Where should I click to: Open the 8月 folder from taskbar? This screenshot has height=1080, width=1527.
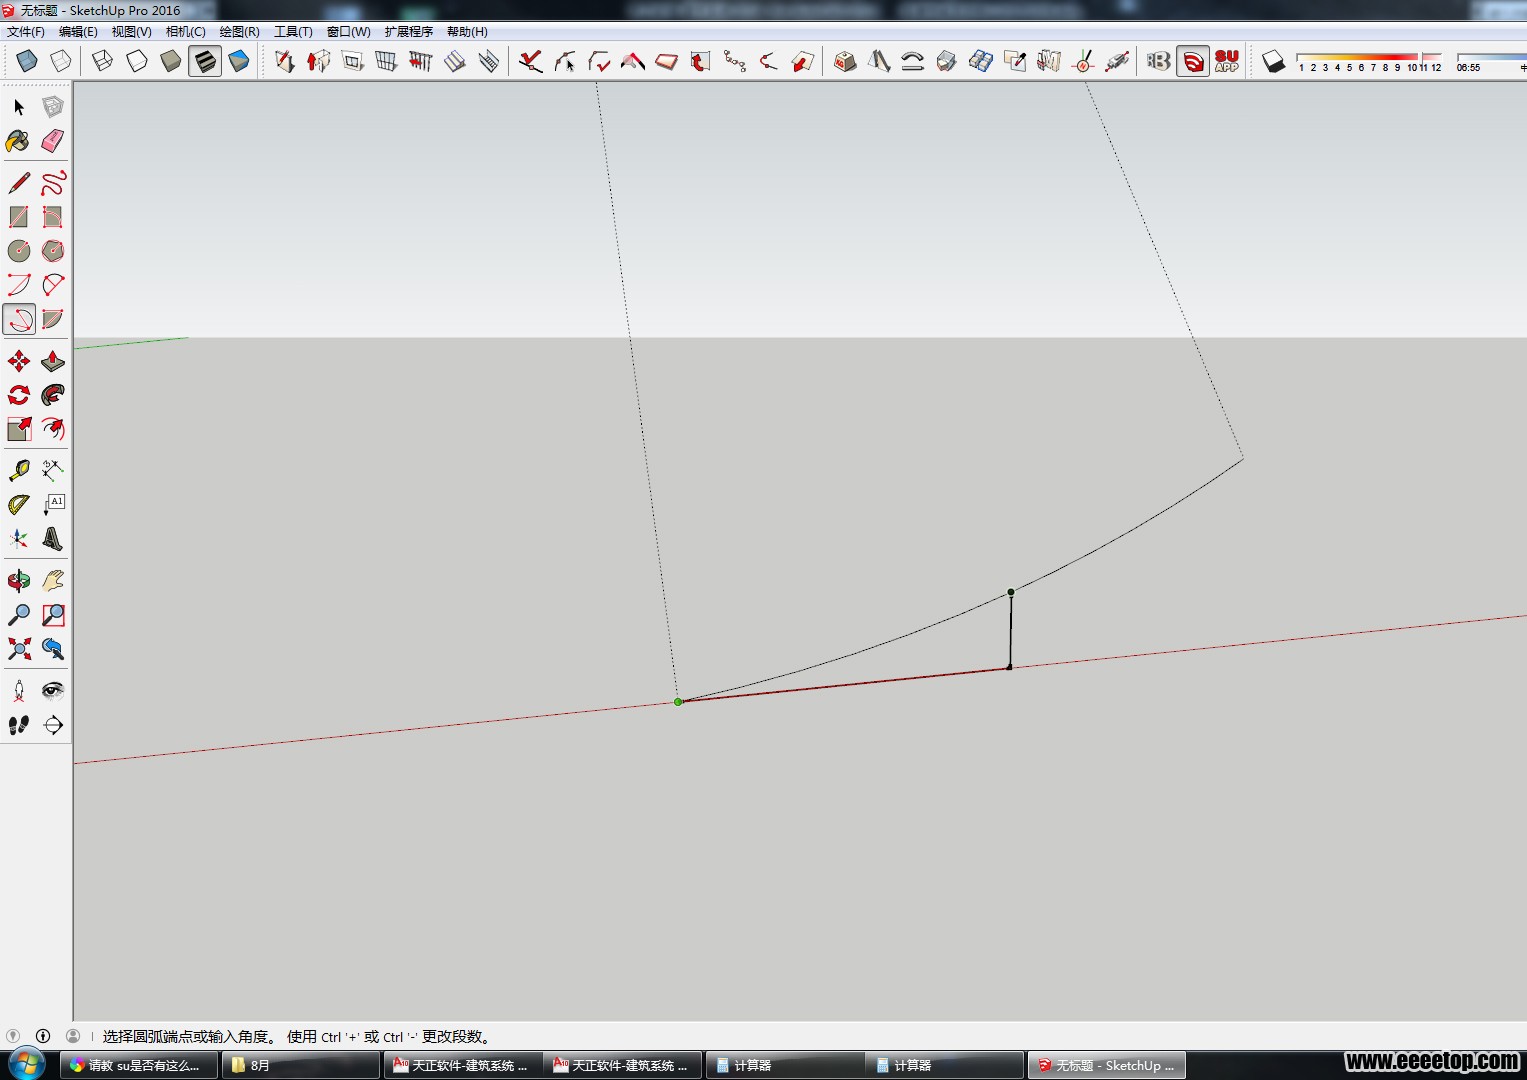pos(300,1065)
